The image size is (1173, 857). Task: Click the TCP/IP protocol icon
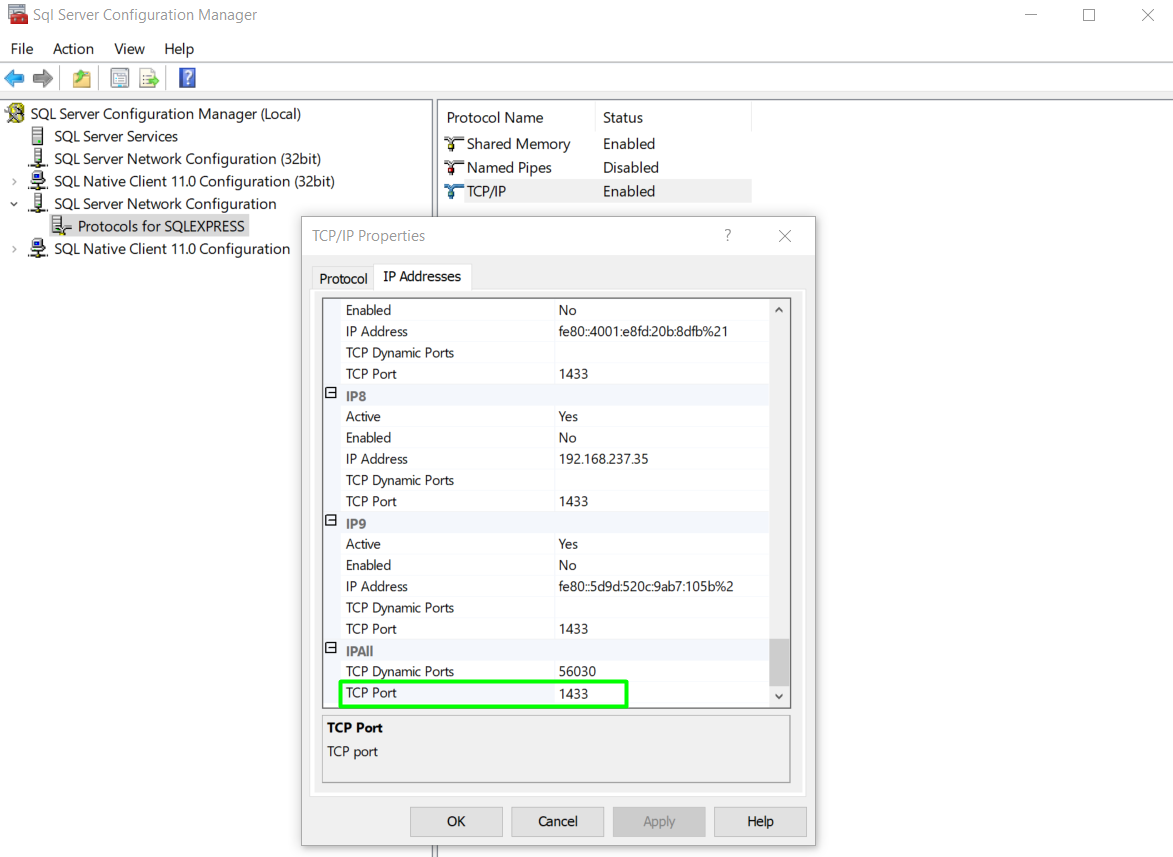[453, 191]
